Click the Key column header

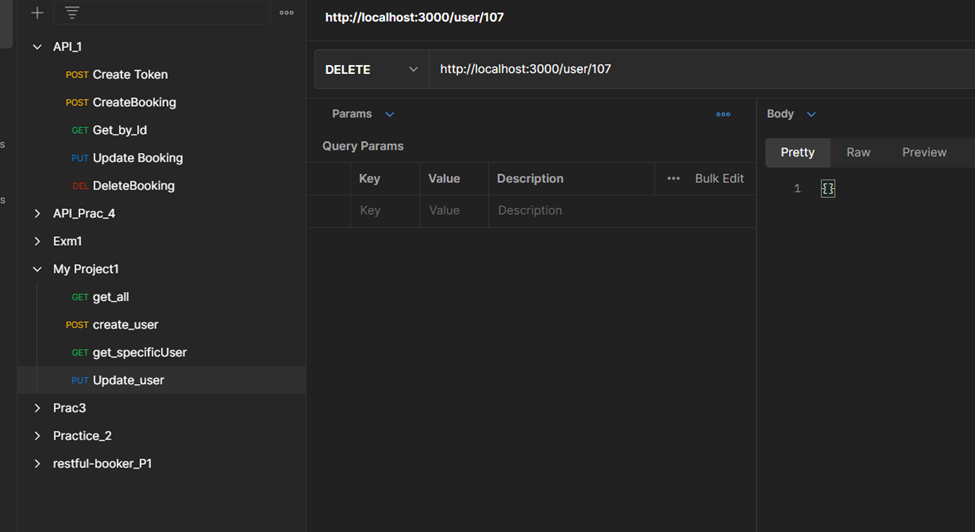tap(369, 178)
